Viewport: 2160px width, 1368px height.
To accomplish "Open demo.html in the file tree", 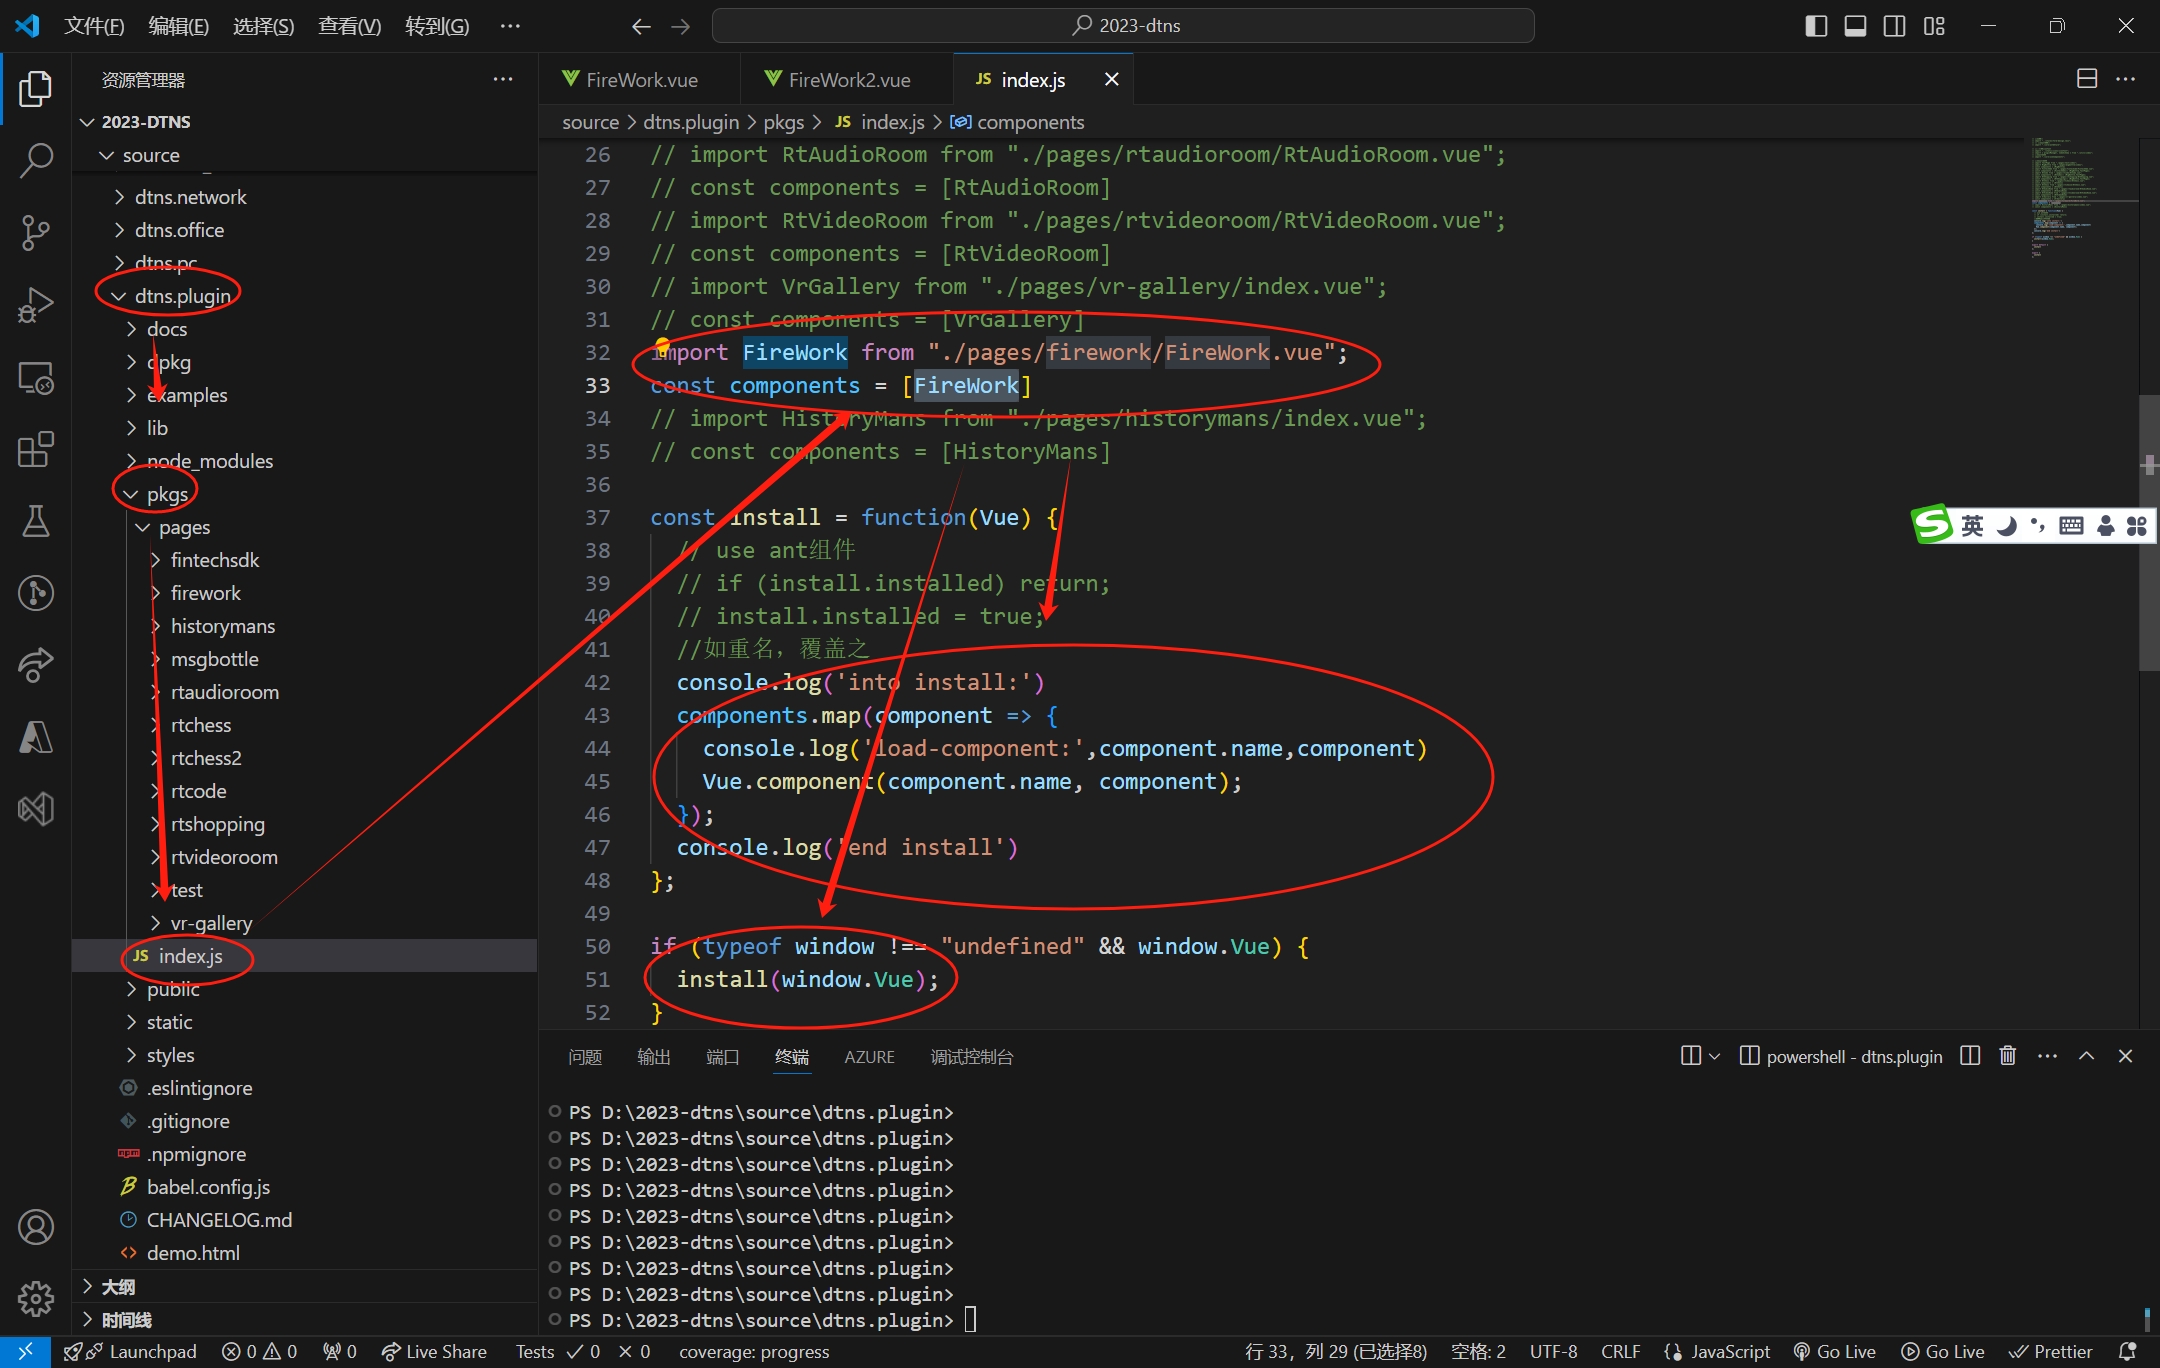I will (x=193, y=1253).
